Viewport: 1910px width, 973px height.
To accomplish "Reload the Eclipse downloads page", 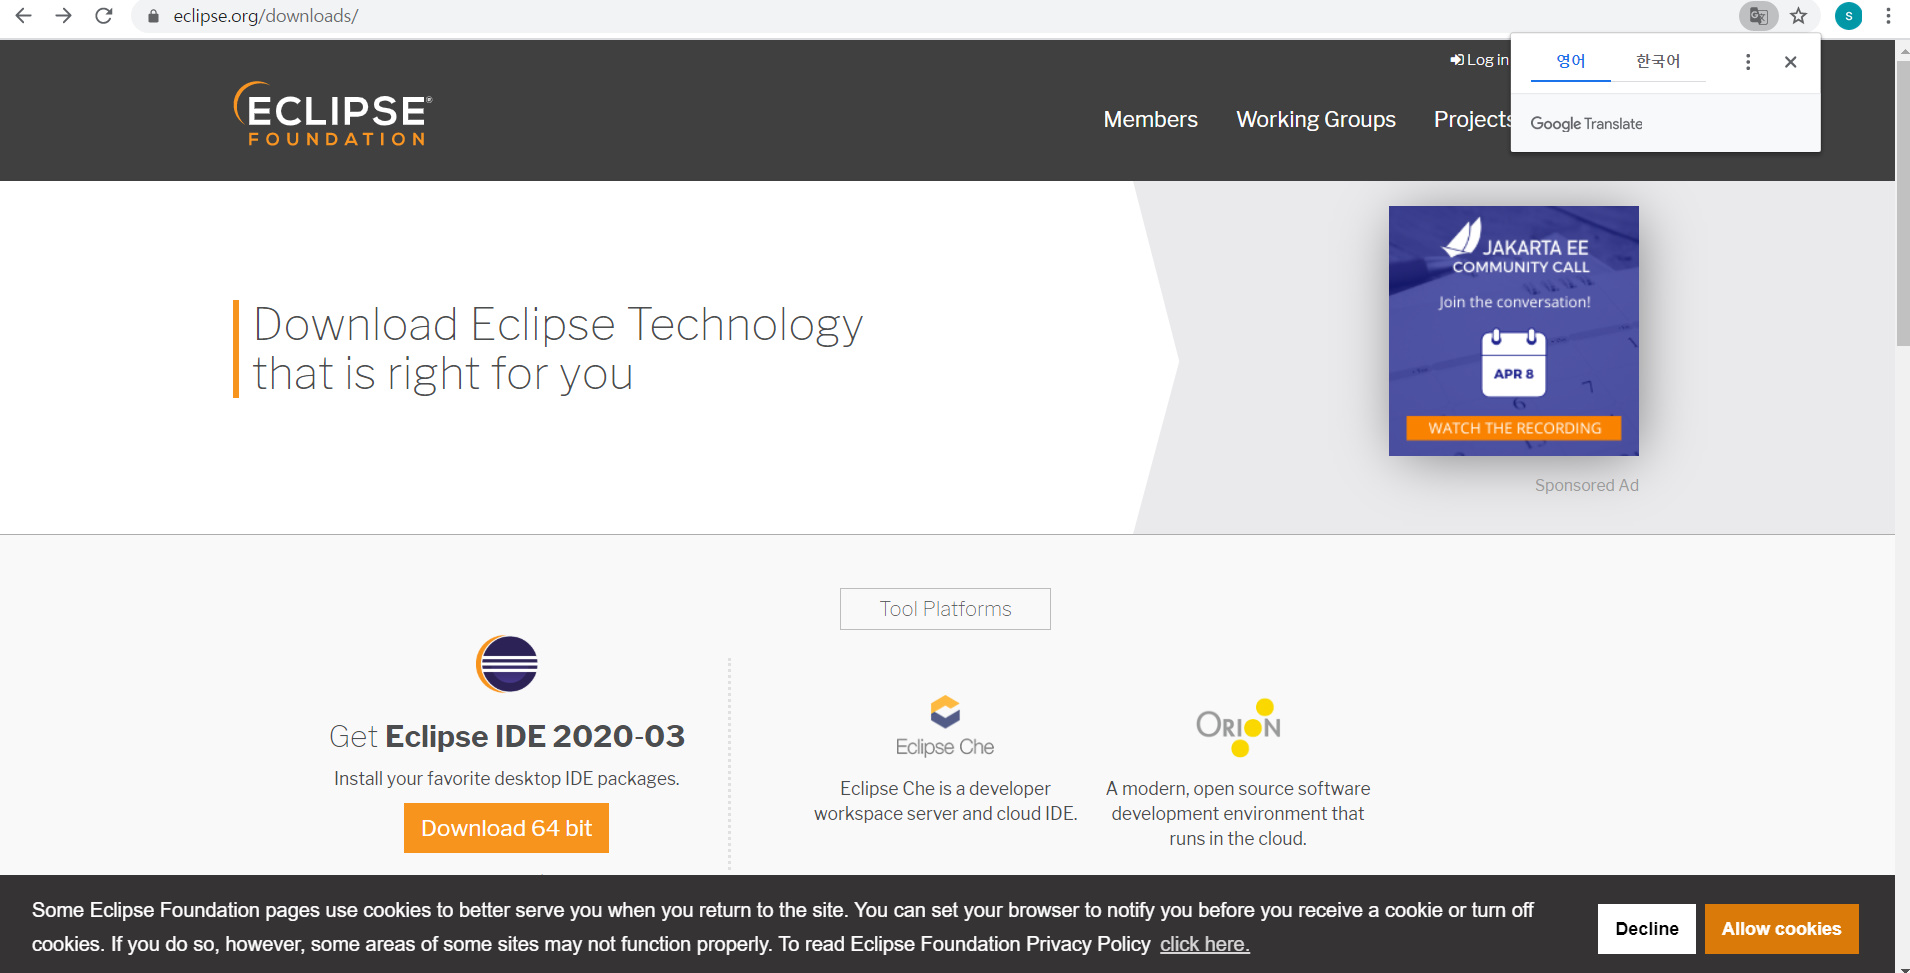I will pyautogui.click(x=104, y=16).
